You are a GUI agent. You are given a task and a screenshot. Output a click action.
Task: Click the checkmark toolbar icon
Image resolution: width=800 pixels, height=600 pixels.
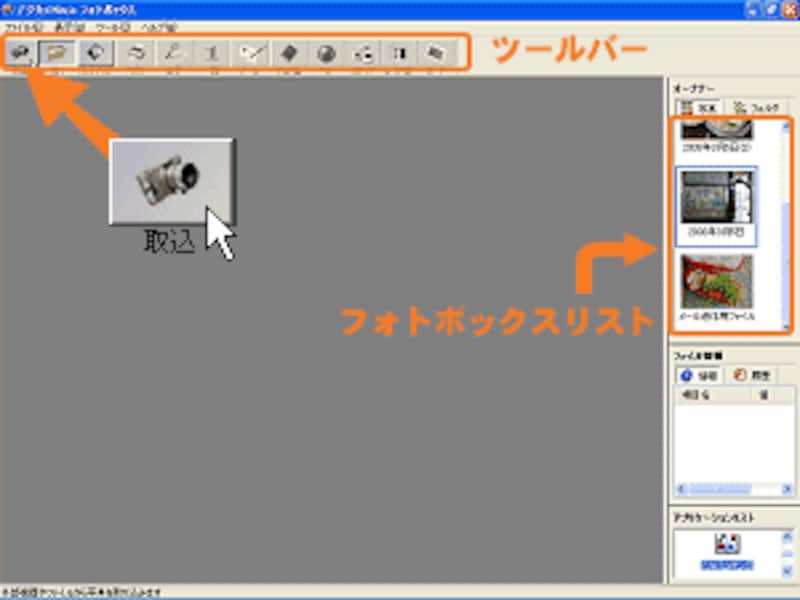[x=252, y=53]
